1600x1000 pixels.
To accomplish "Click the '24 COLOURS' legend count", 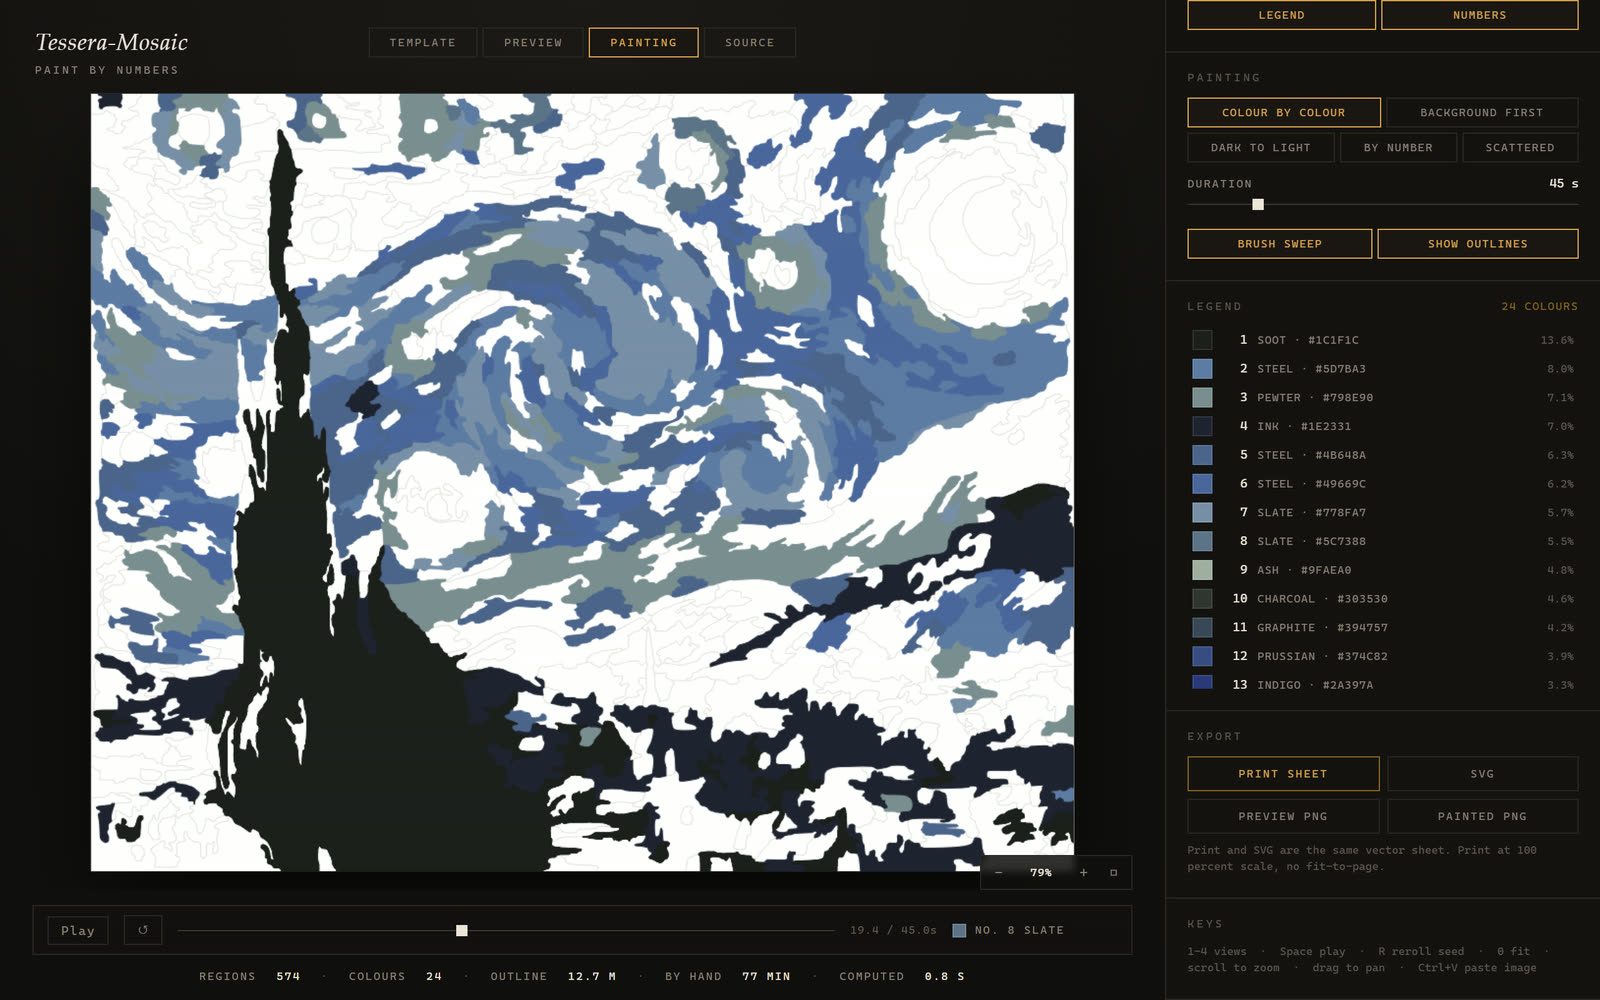I will coord(1539,307).
